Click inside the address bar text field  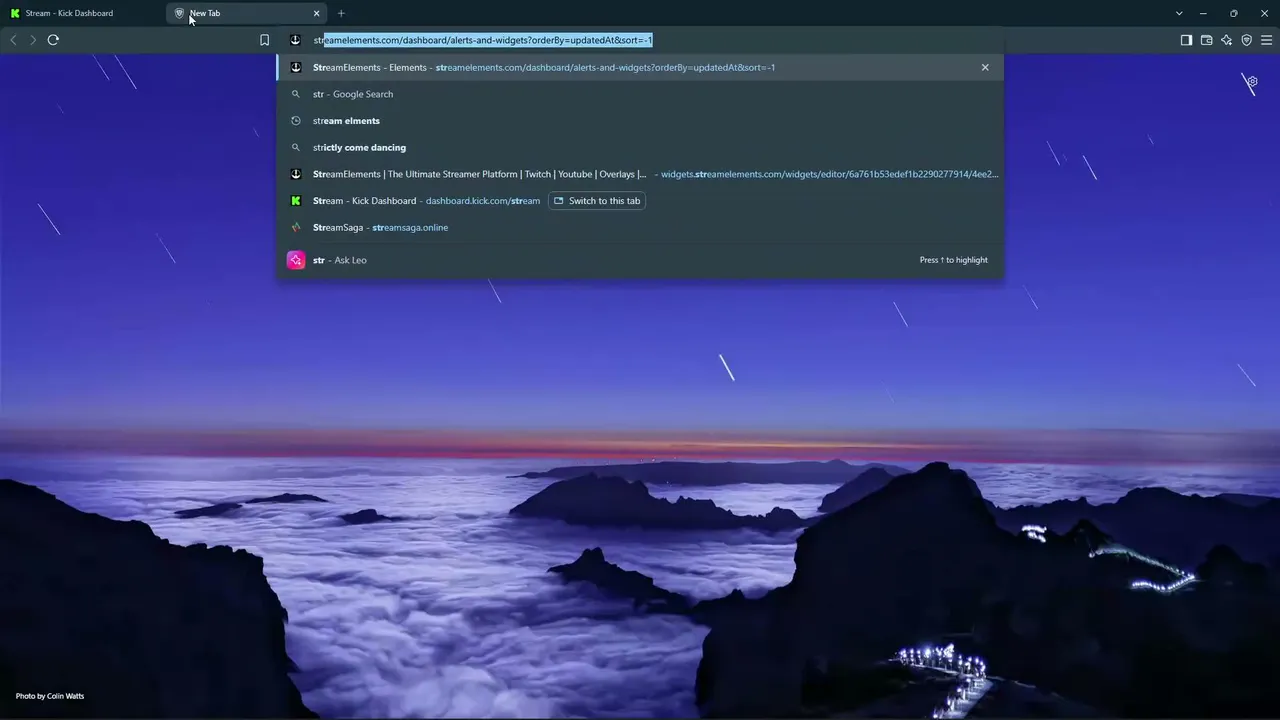(640, 40)
